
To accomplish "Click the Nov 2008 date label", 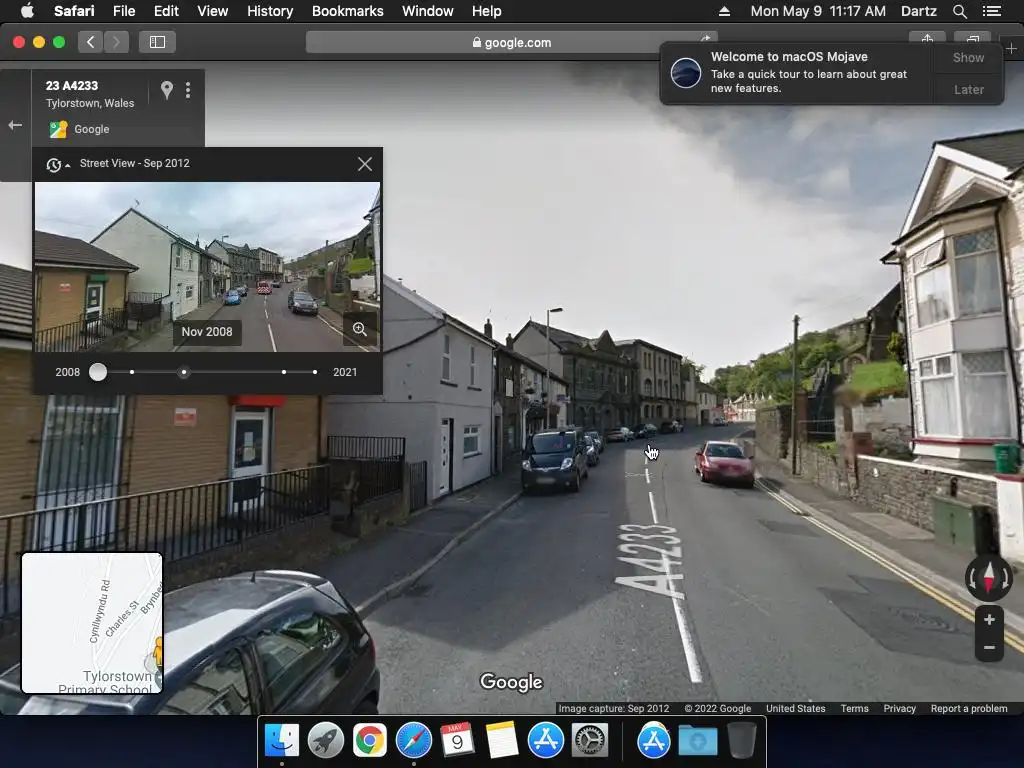I will click(206, 332).
